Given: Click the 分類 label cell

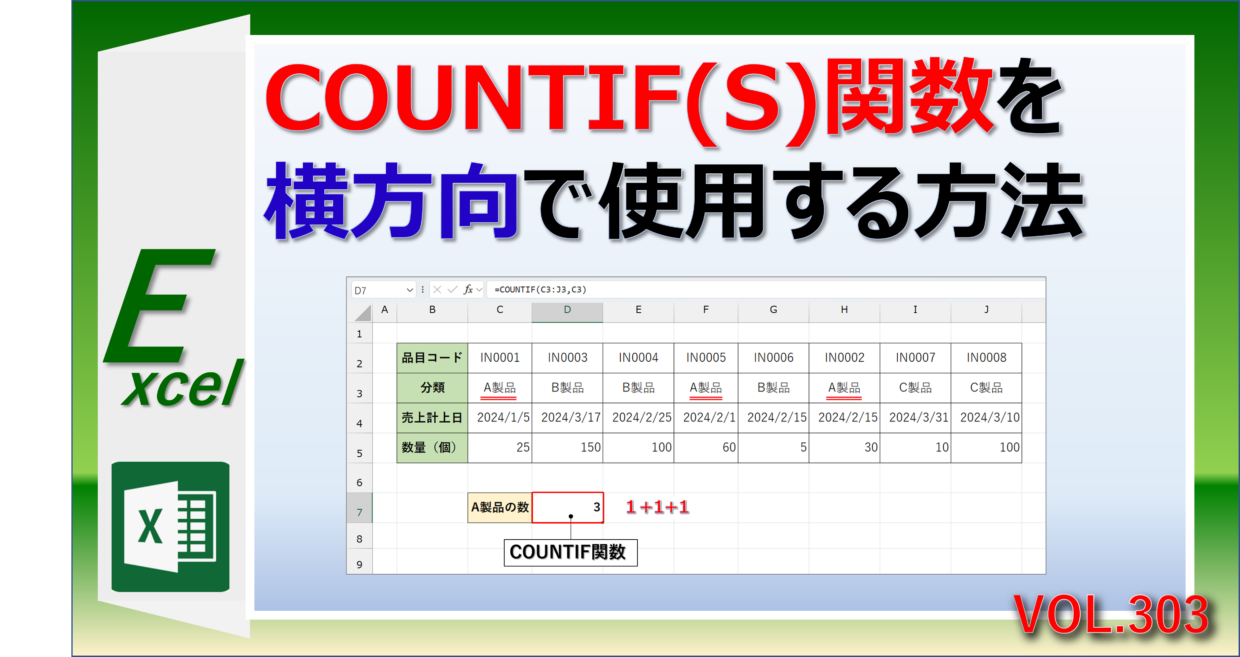Looking at the screenshot, I should [x=432, y=388].
